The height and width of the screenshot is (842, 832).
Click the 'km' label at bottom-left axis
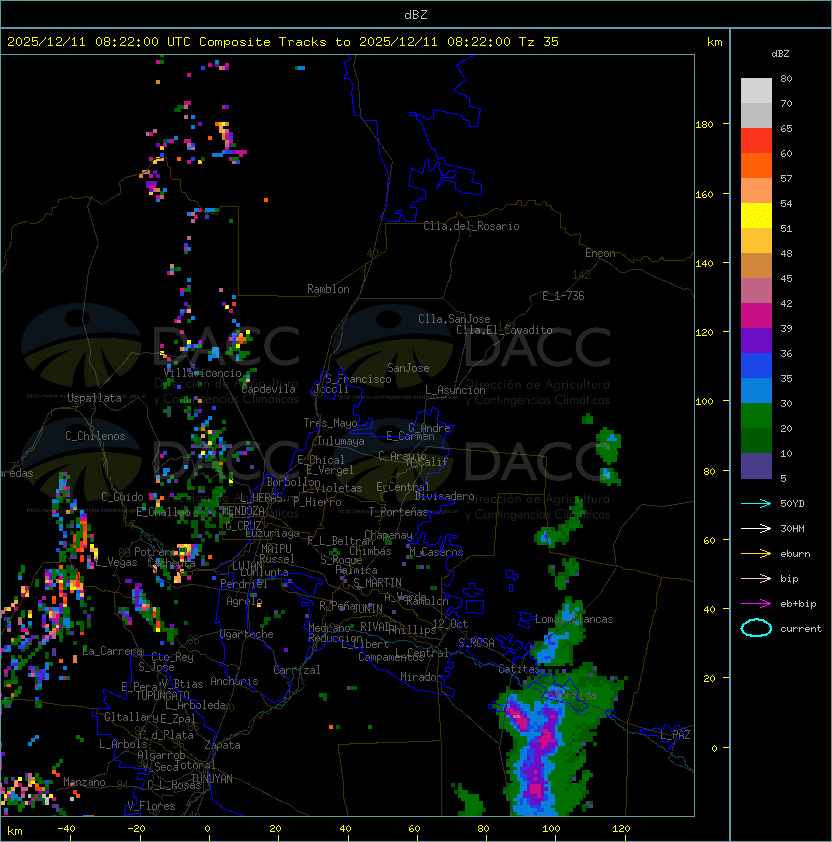click(x=15, y=831)
